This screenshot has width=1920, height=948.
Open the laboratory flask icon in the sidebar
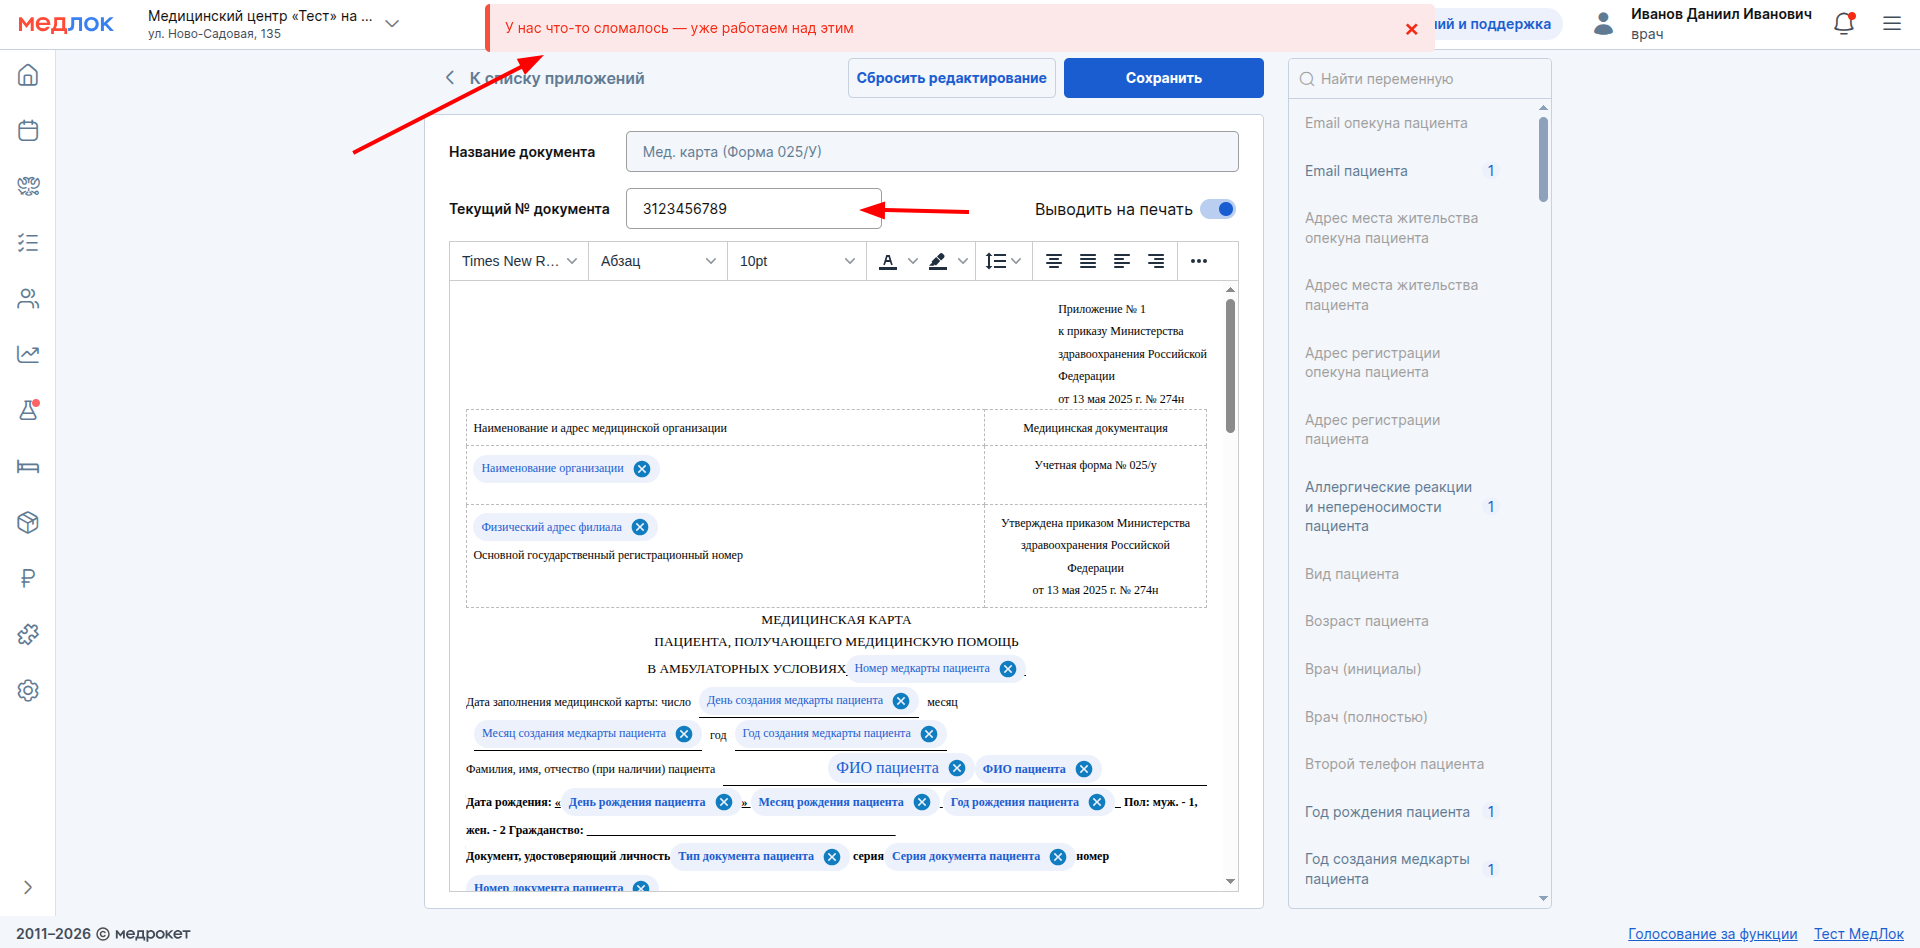tap(28, 410)
